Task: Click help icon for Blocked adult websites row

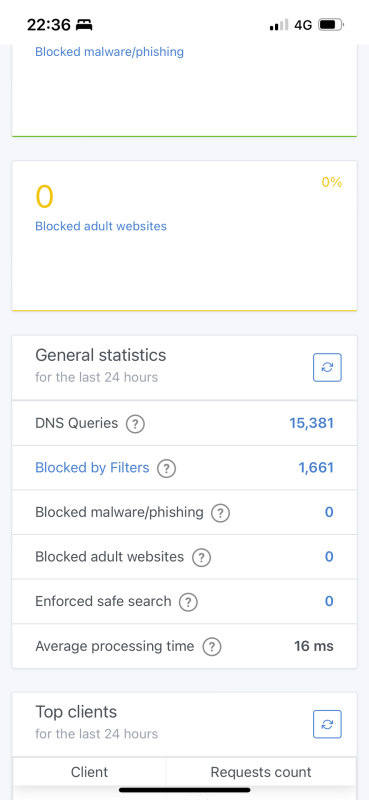Action: 201,557
